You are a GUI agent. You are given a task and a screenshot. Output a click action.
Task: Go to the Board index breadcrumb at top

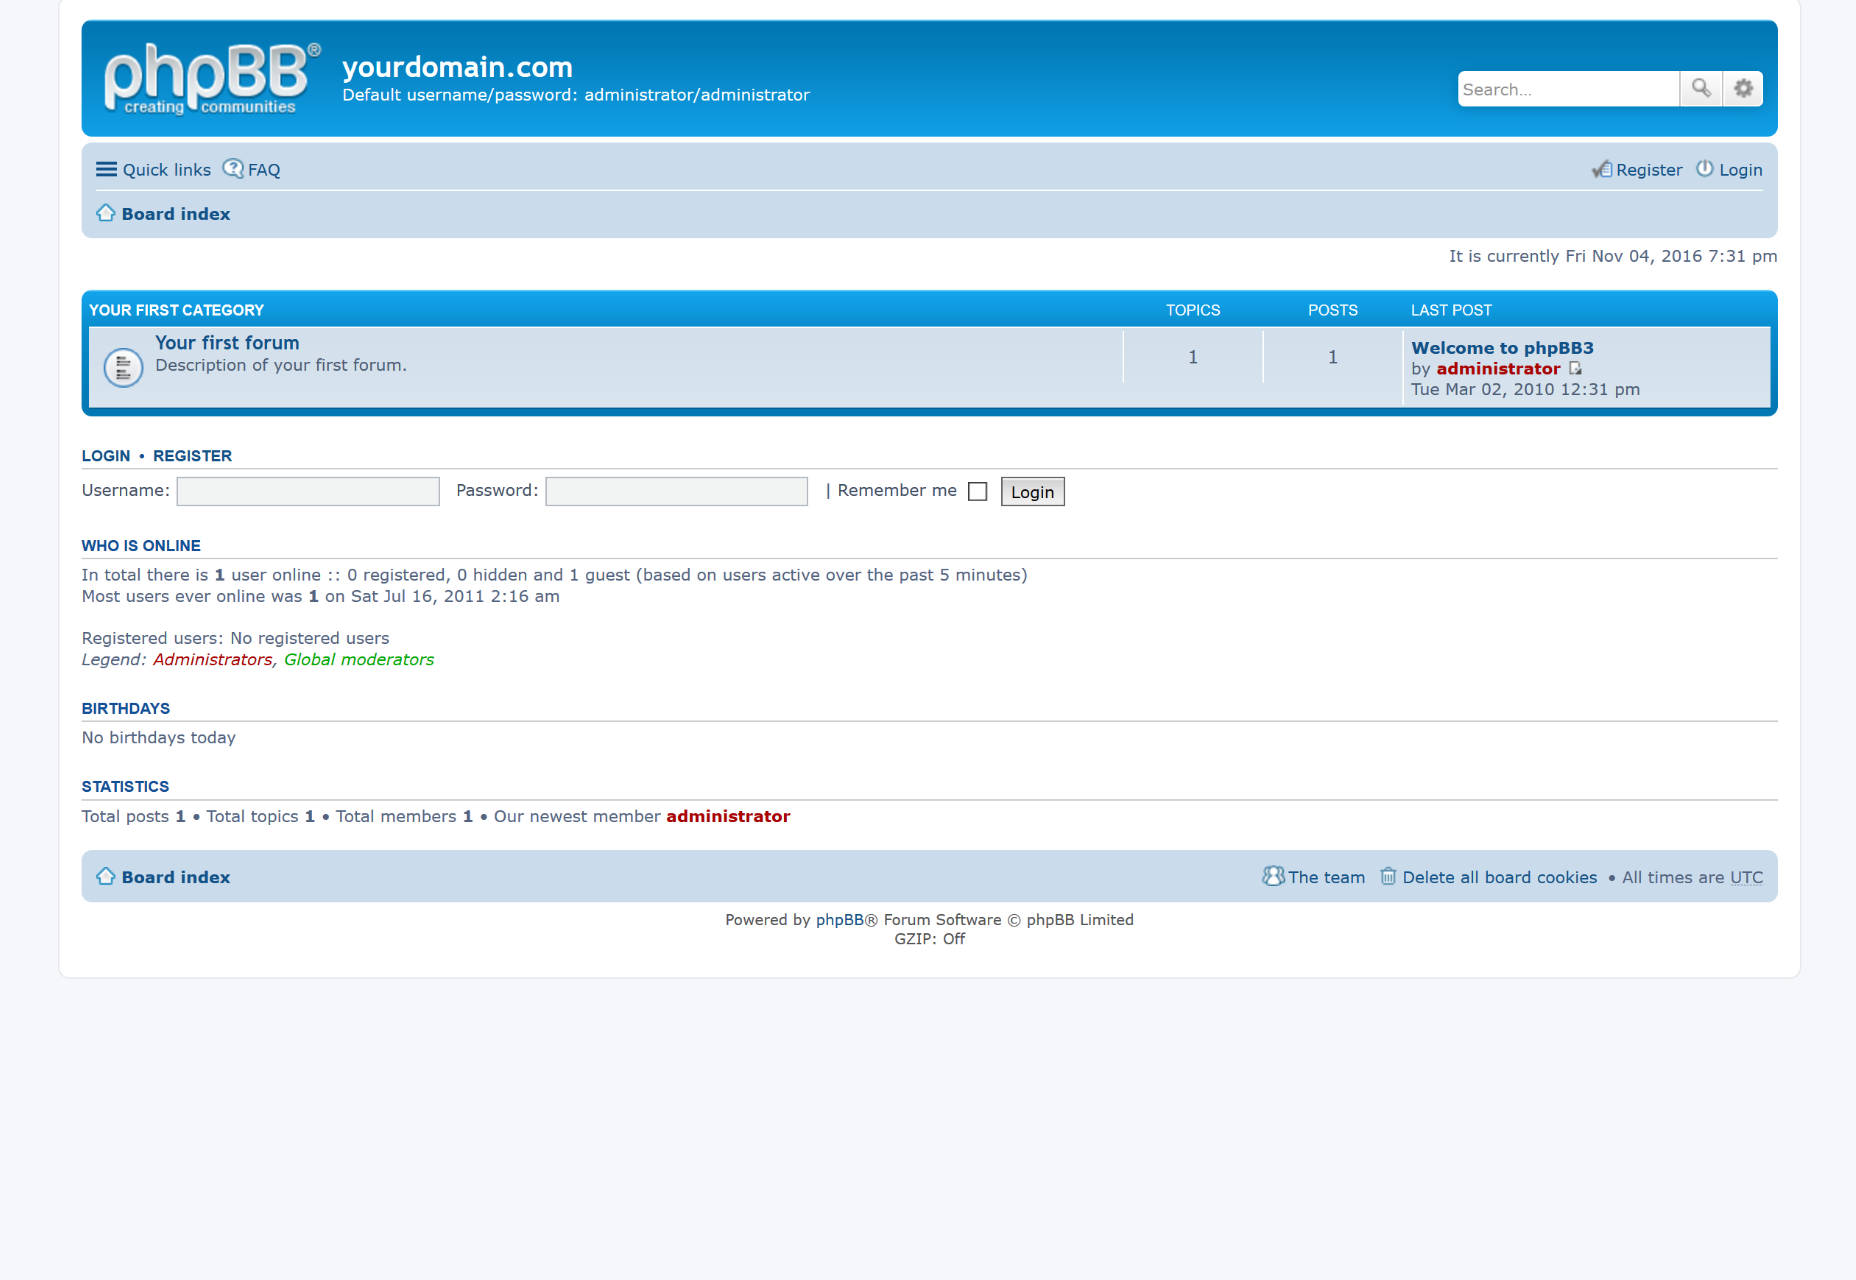pyautogui.click(x=176, y=213)
